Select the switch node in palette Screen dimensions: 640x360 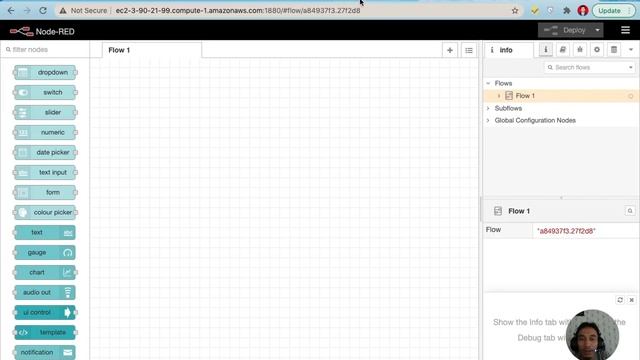click(x=45, y=93)
